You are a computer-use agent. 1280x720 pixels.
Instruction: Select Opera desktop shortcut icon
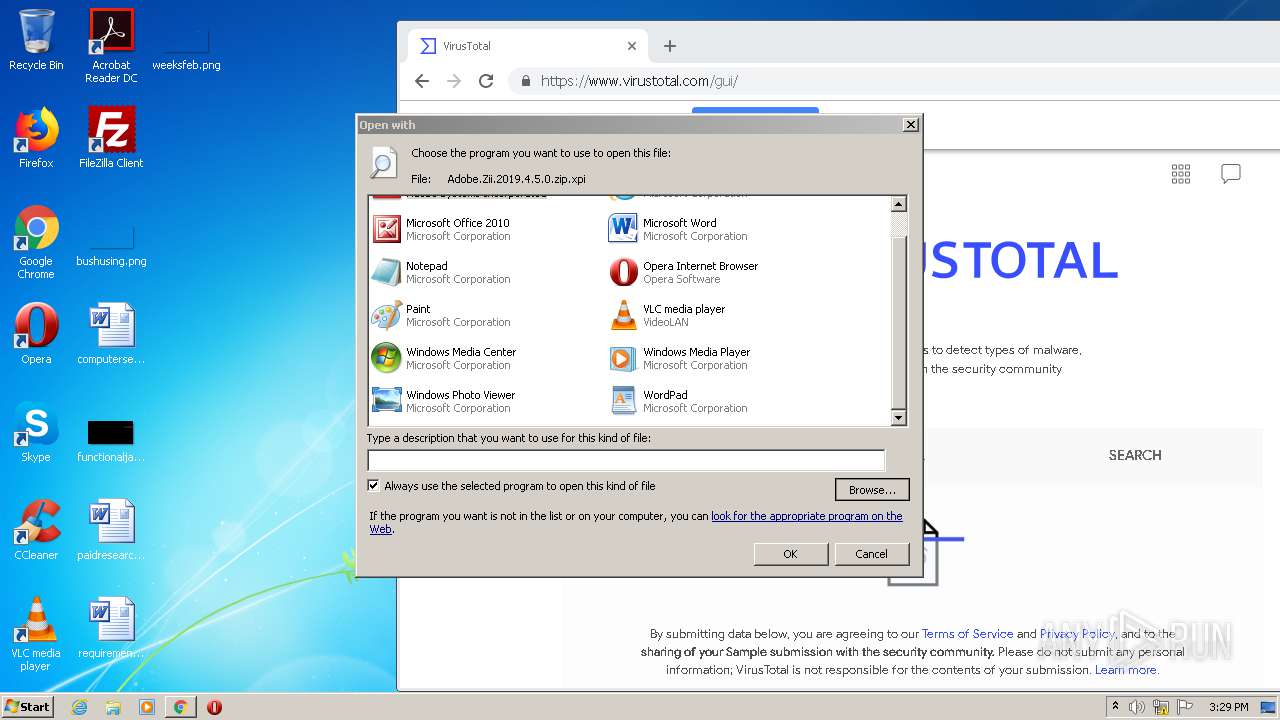(36, 334)
